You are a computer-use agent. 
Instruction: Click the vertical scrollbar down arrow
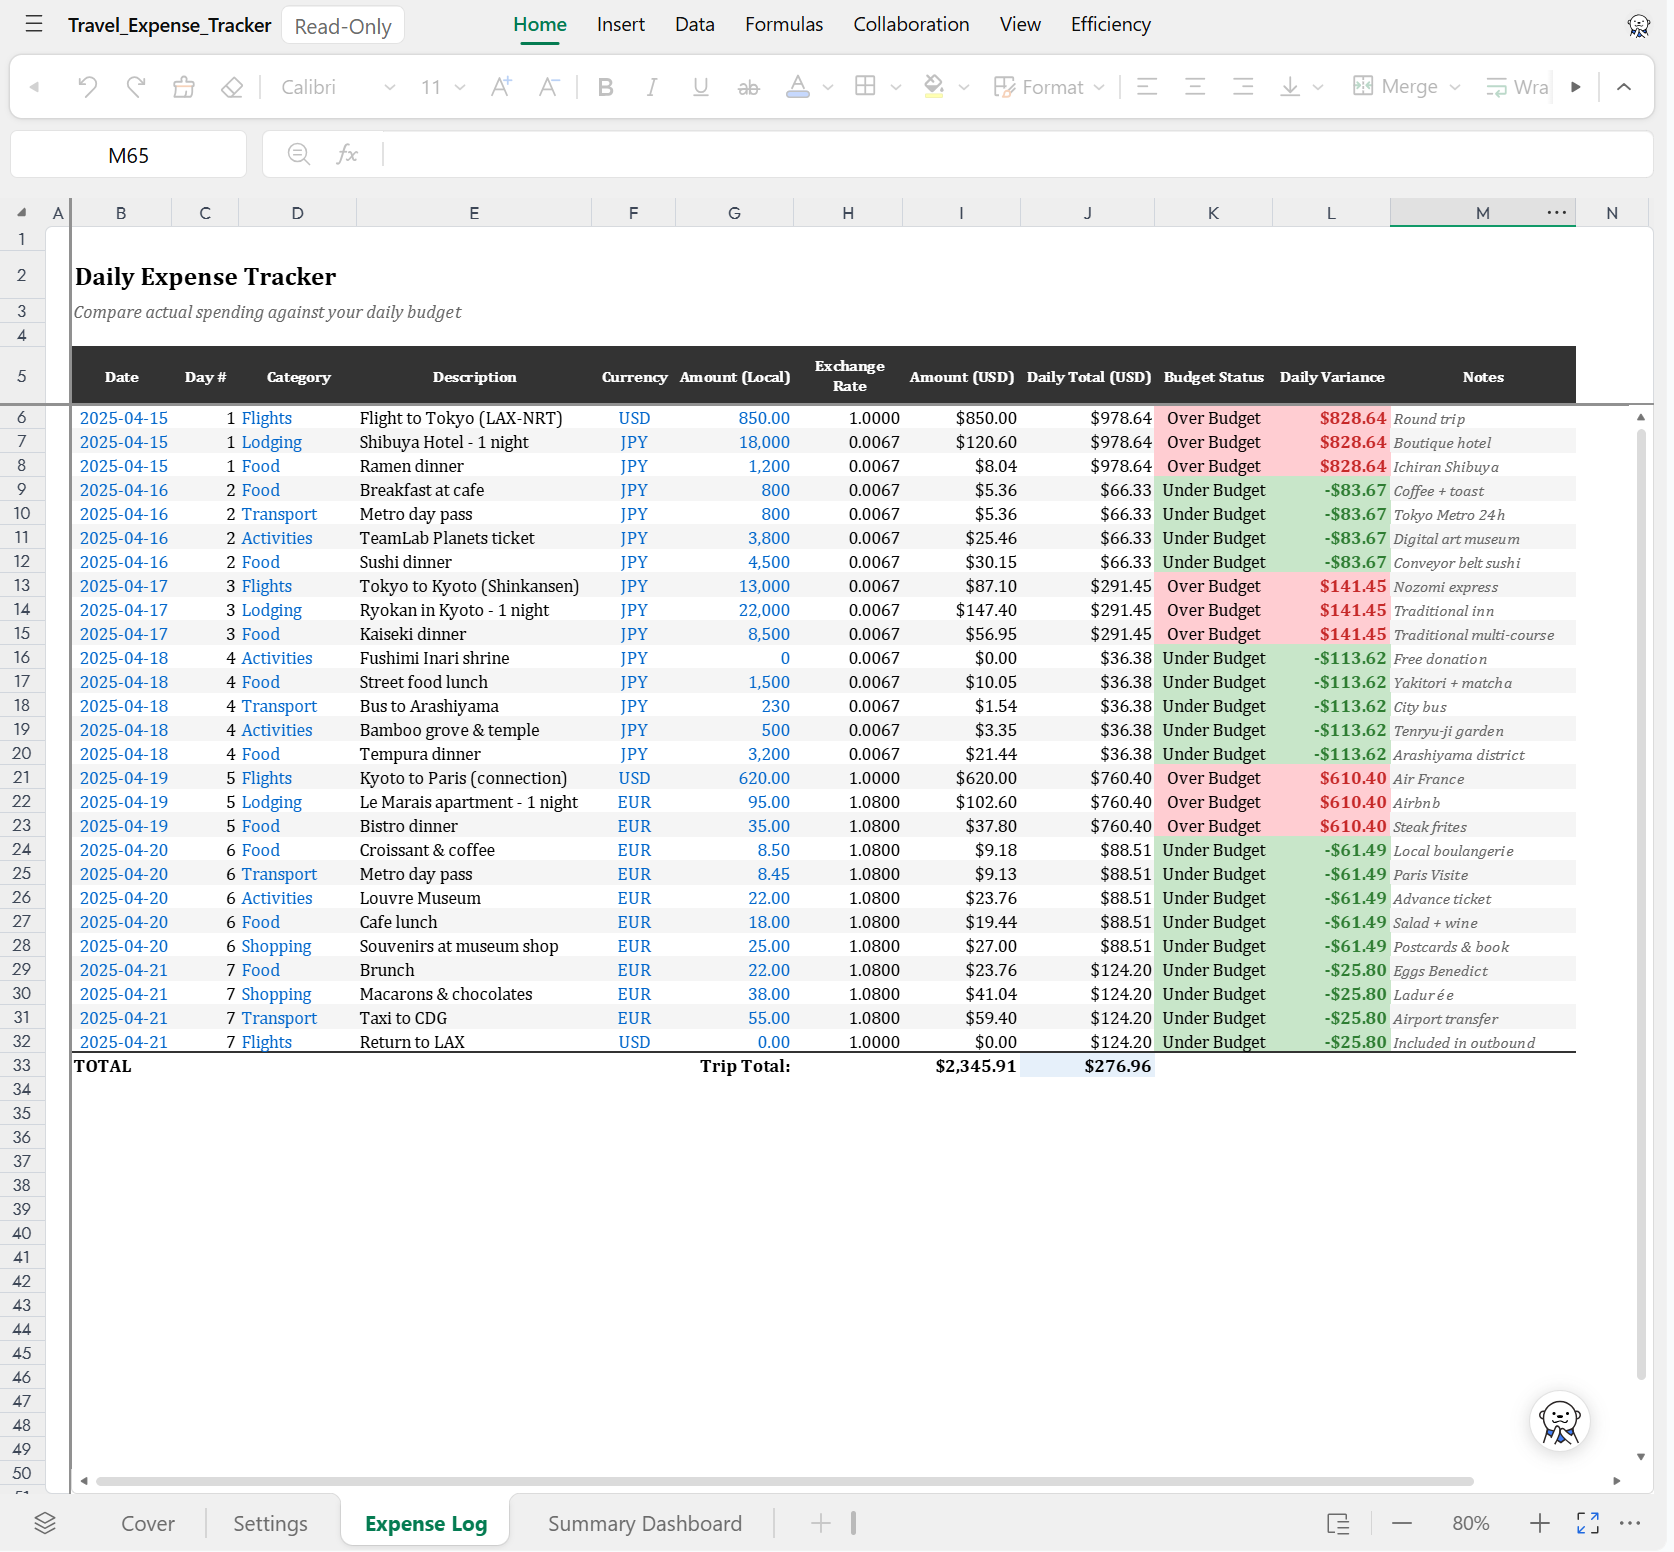[1641, 1457]
